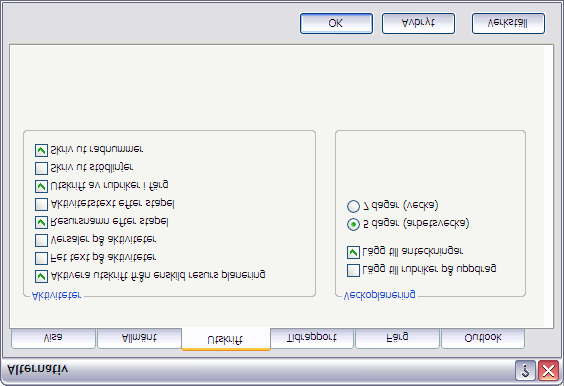Toggle Aktivera utskrift från enskild resurs planering
The image size is (564, 386).
[x=41, y=276]
